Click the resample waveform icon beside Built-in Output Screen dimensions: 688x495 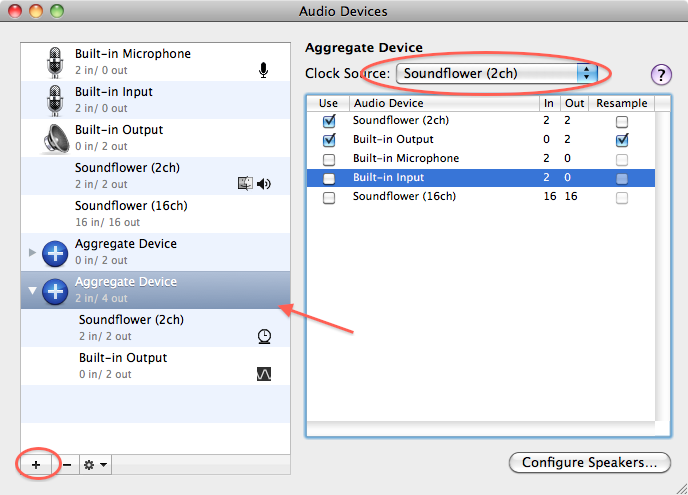tap(264, 374)
